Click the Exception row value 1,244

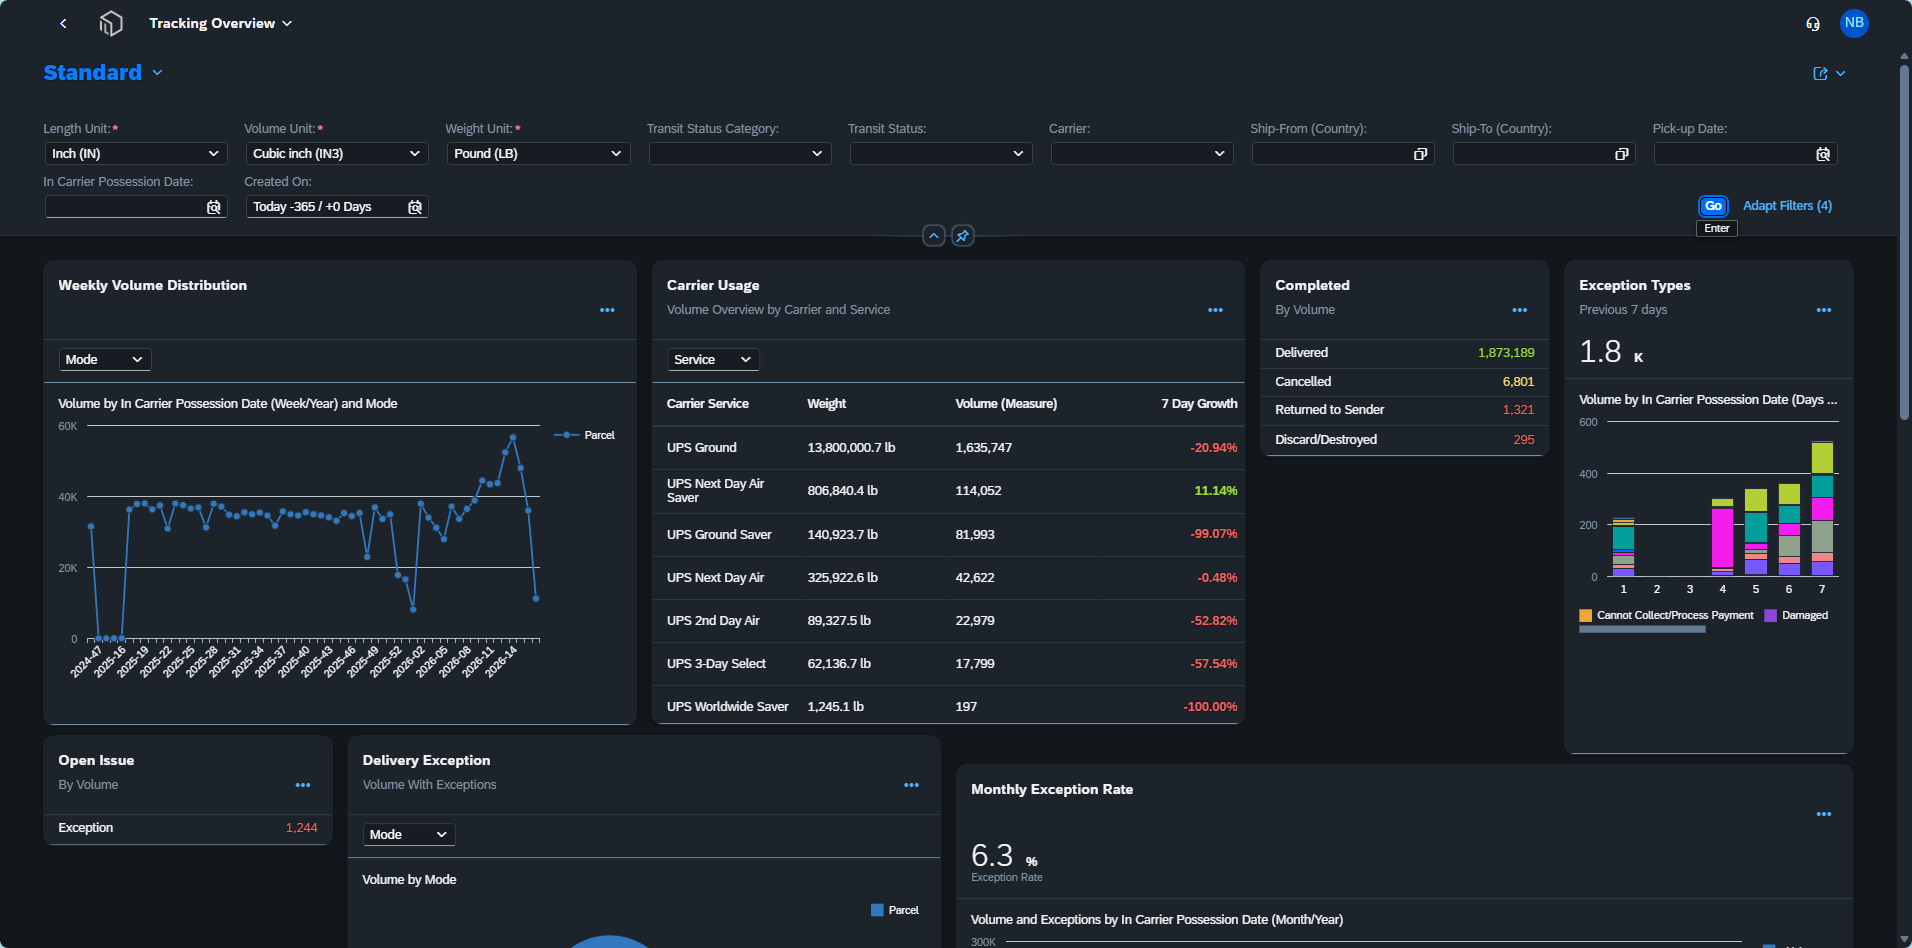pyautogui.click(x=301, y=828)
